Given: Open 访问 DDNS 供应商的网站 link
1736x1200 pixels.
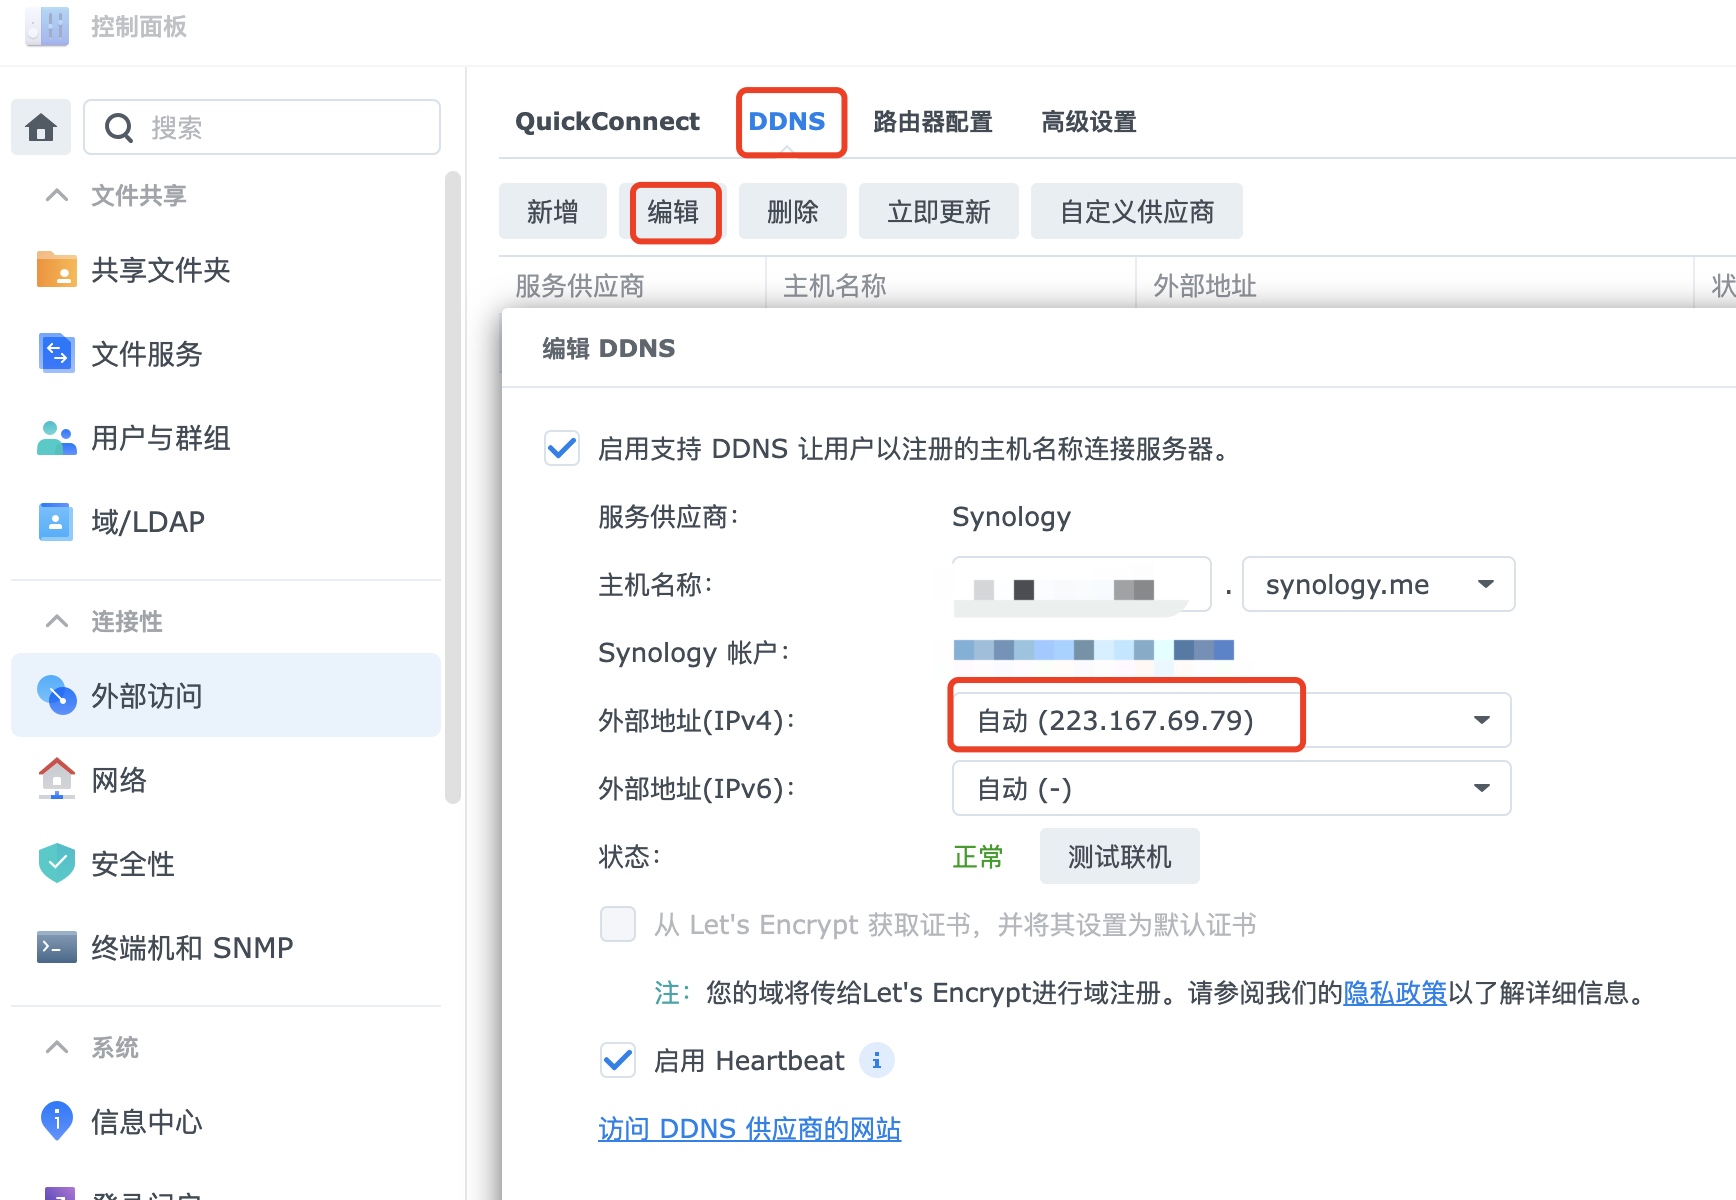Looking at the screenshot, I should point(749,1129).
